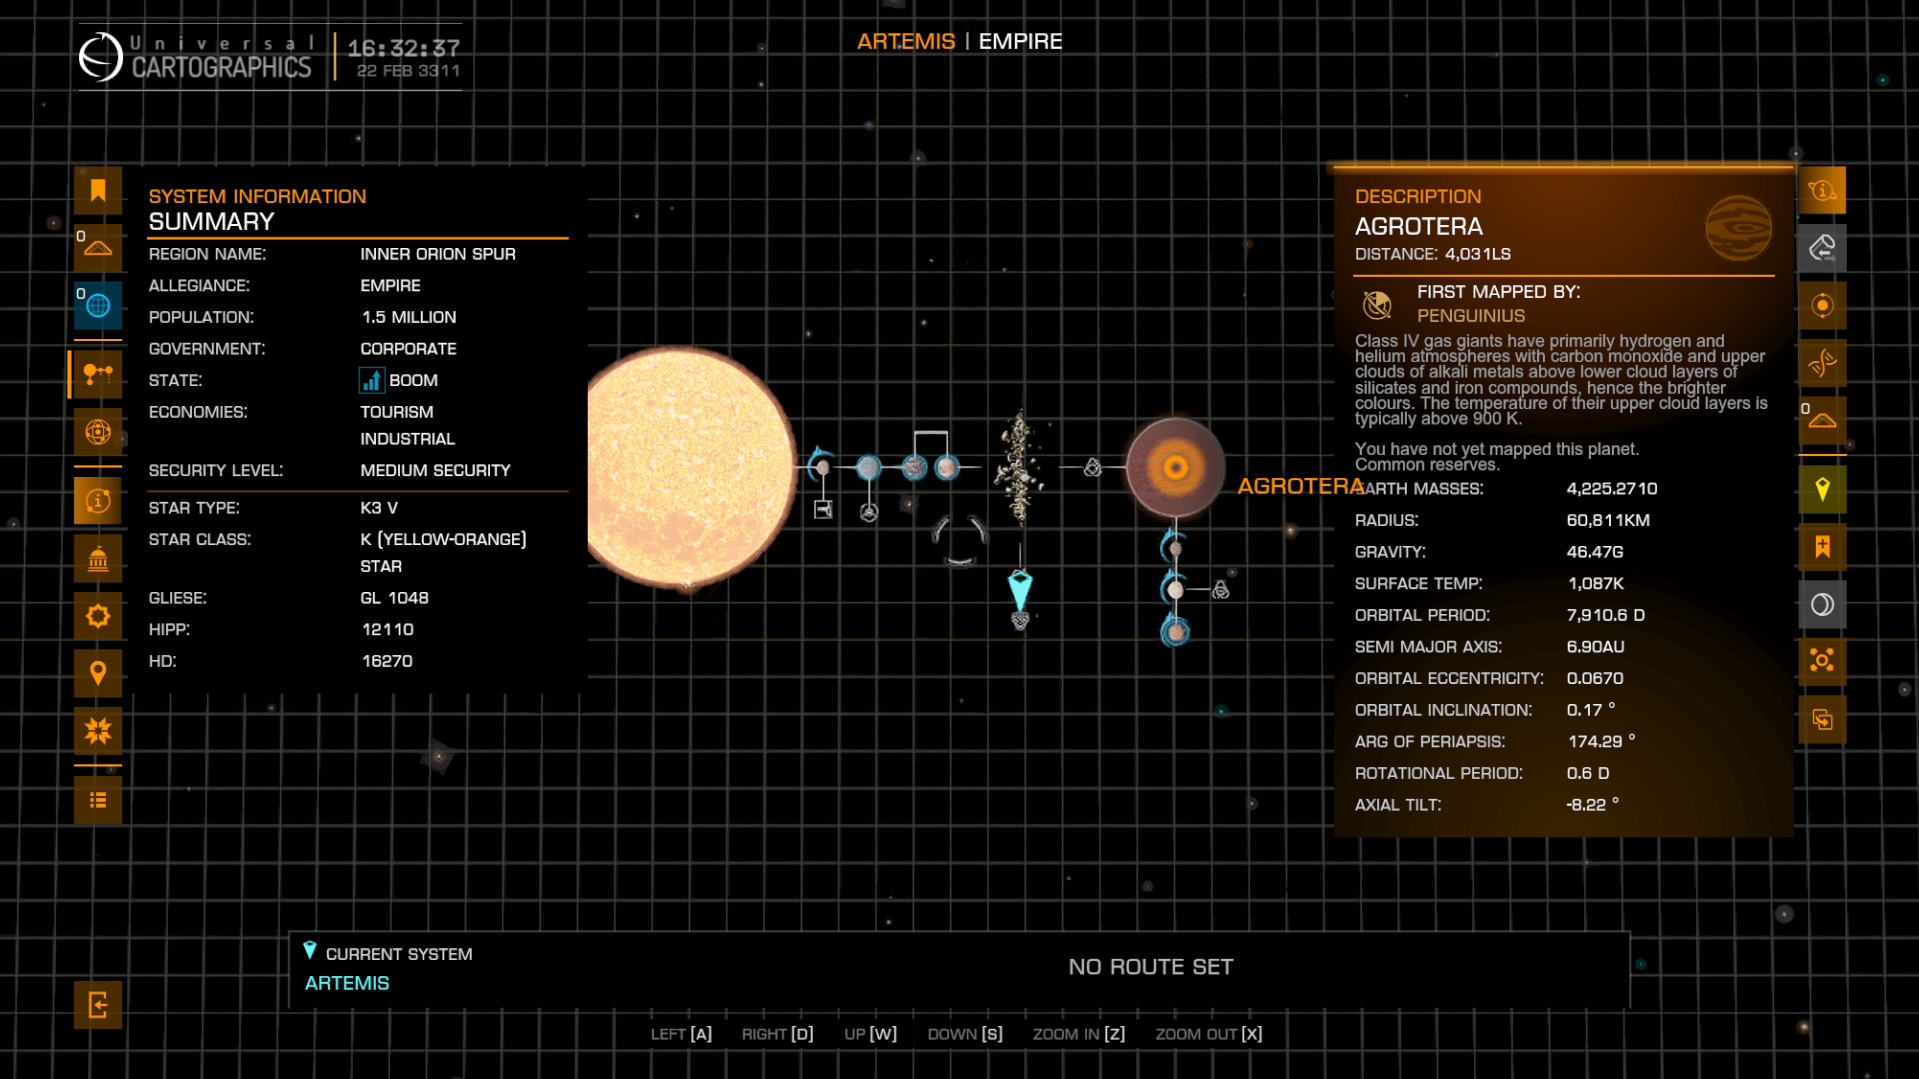Open the government factions building icon
Image resolution: width=1919 pixels, height=1079 pixels.
[98, 558]
